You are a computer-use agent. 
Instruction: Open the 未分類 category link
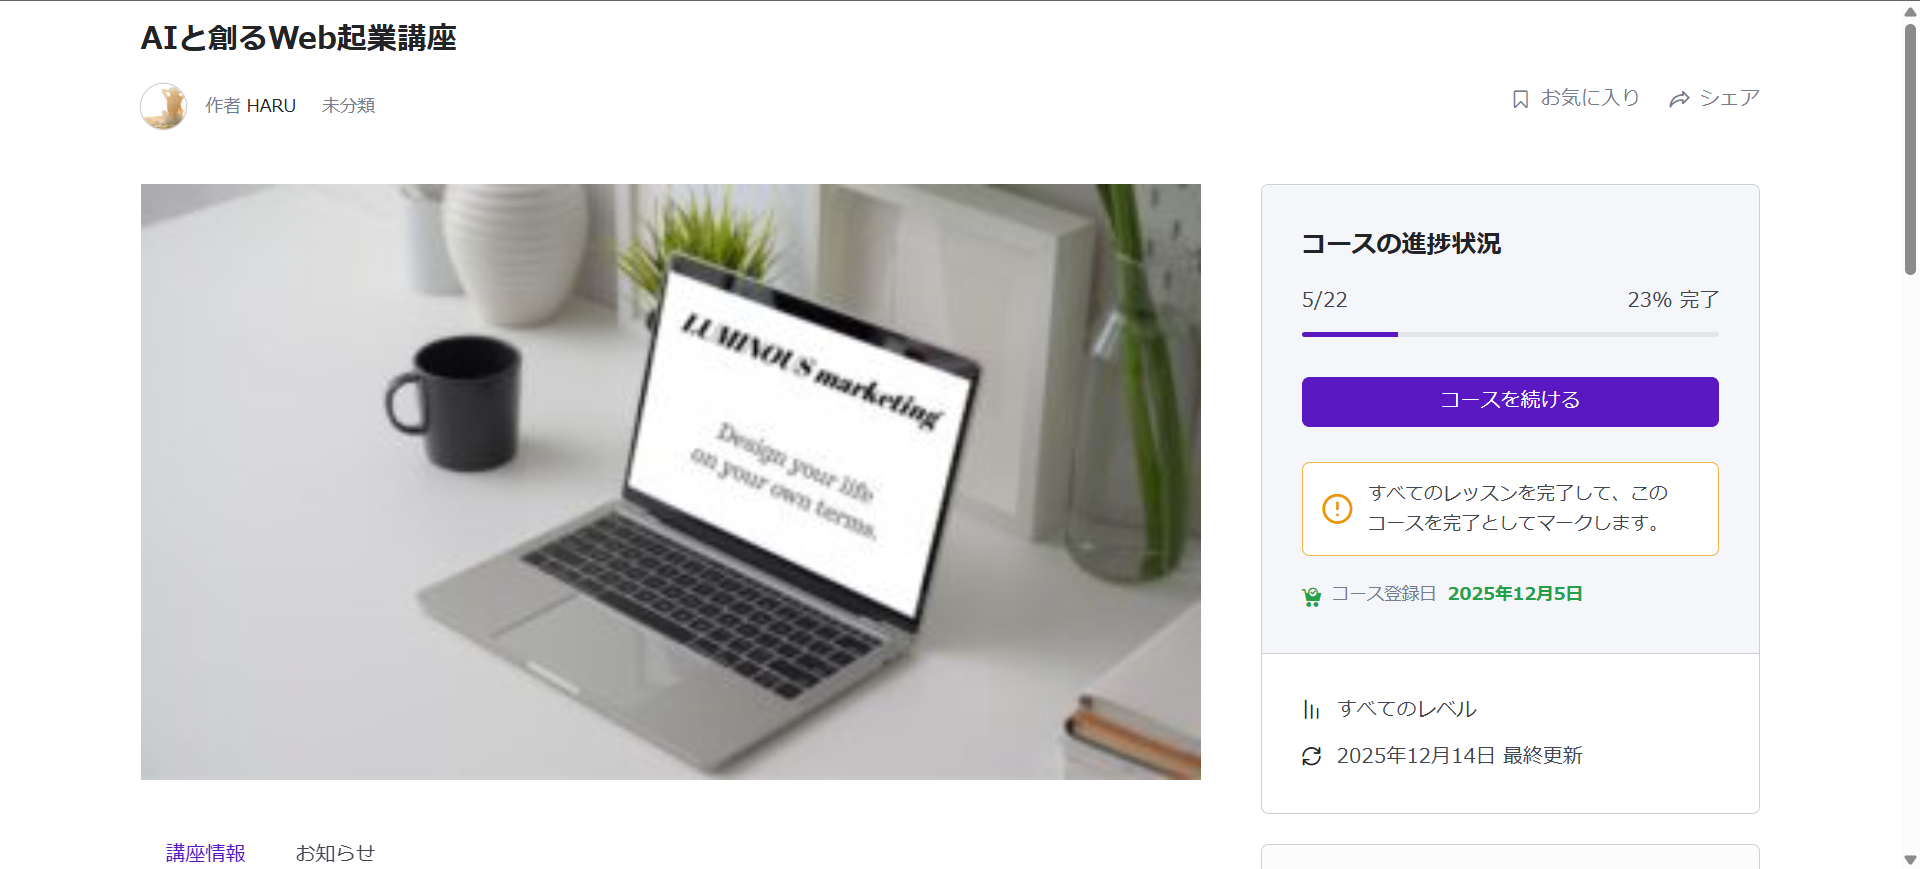tap(348, 106)
